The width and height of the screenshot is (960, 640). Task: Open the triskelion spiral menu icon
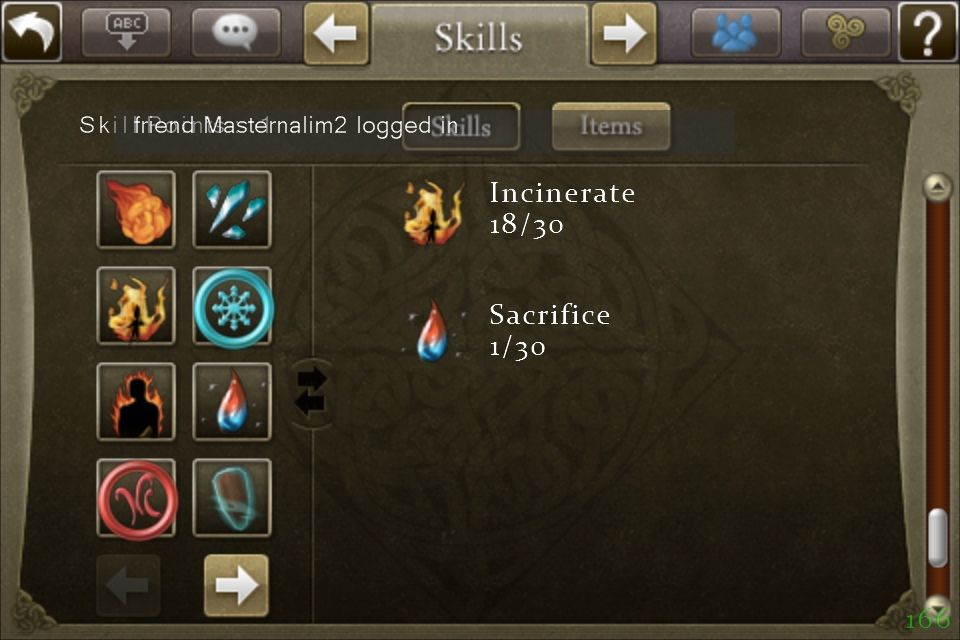point(846,32)
